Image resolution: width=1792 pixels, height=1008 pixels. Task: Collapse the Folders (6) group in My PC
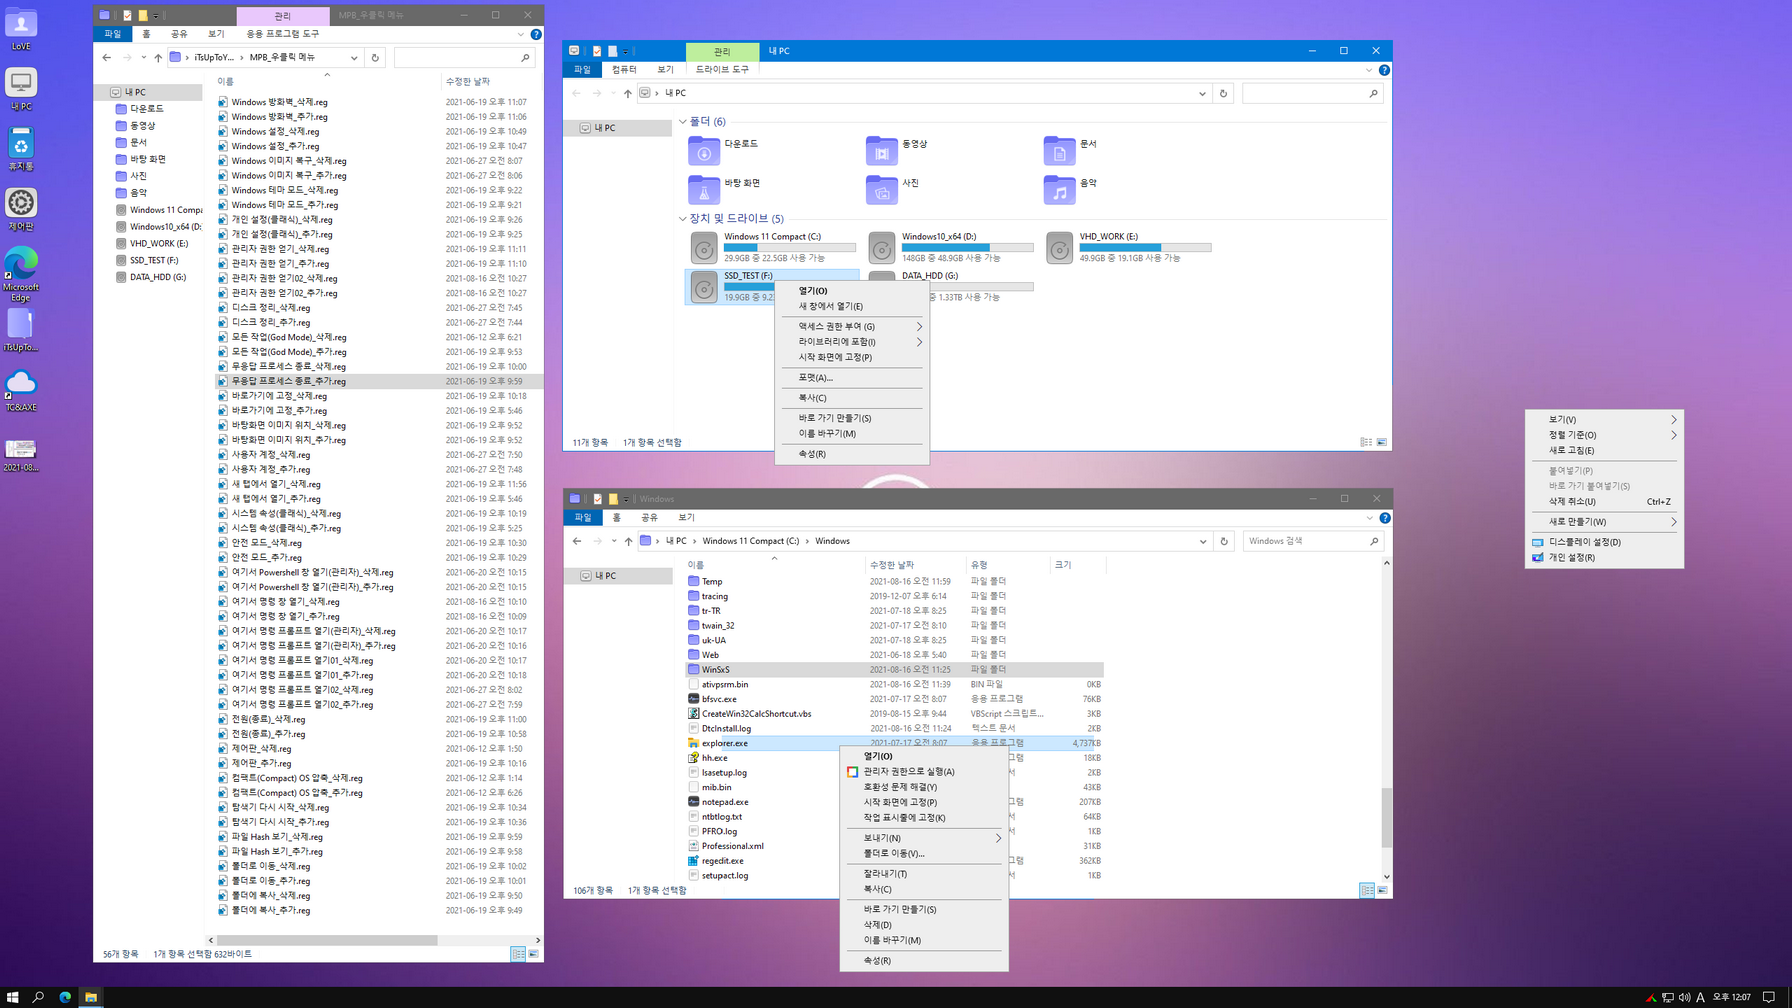683,122
